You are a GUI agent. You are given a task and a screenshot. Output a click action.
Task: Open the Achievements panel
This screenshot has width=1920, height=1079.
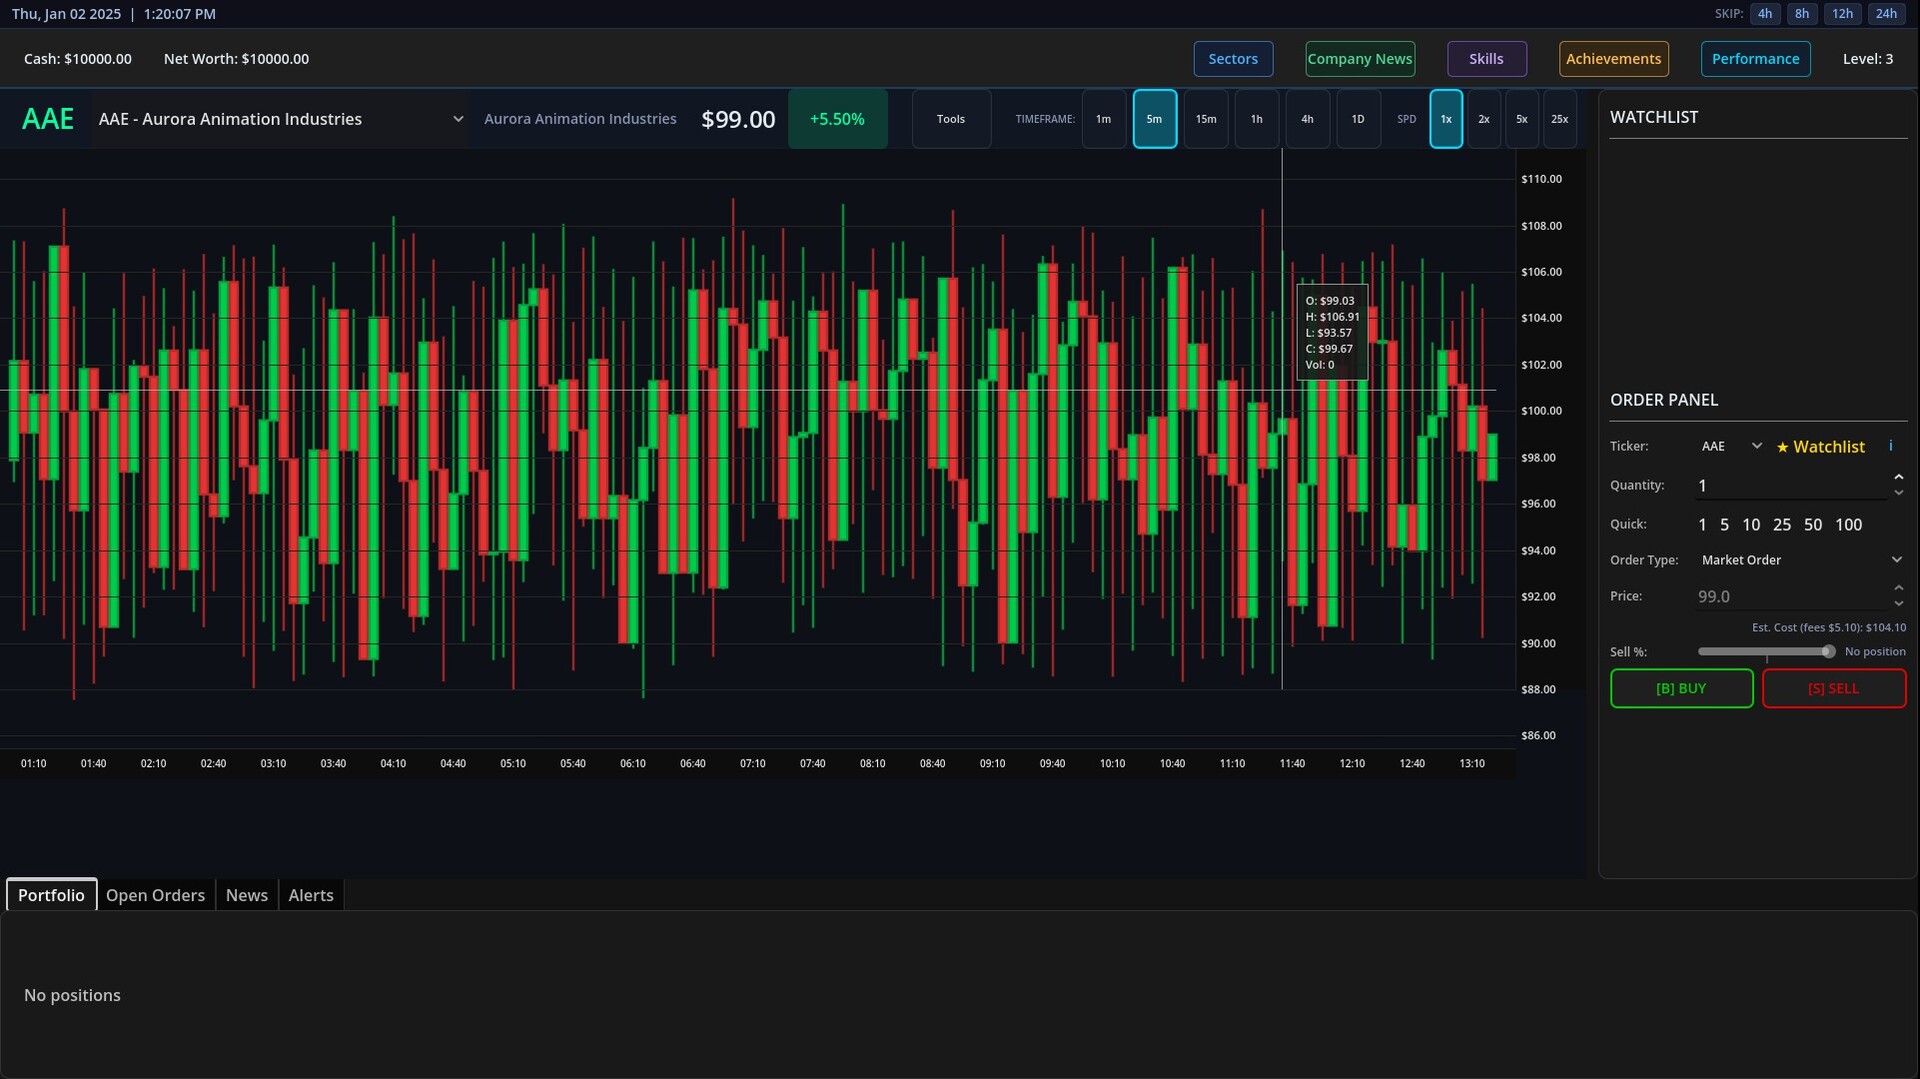click(x=1613, y=59)
